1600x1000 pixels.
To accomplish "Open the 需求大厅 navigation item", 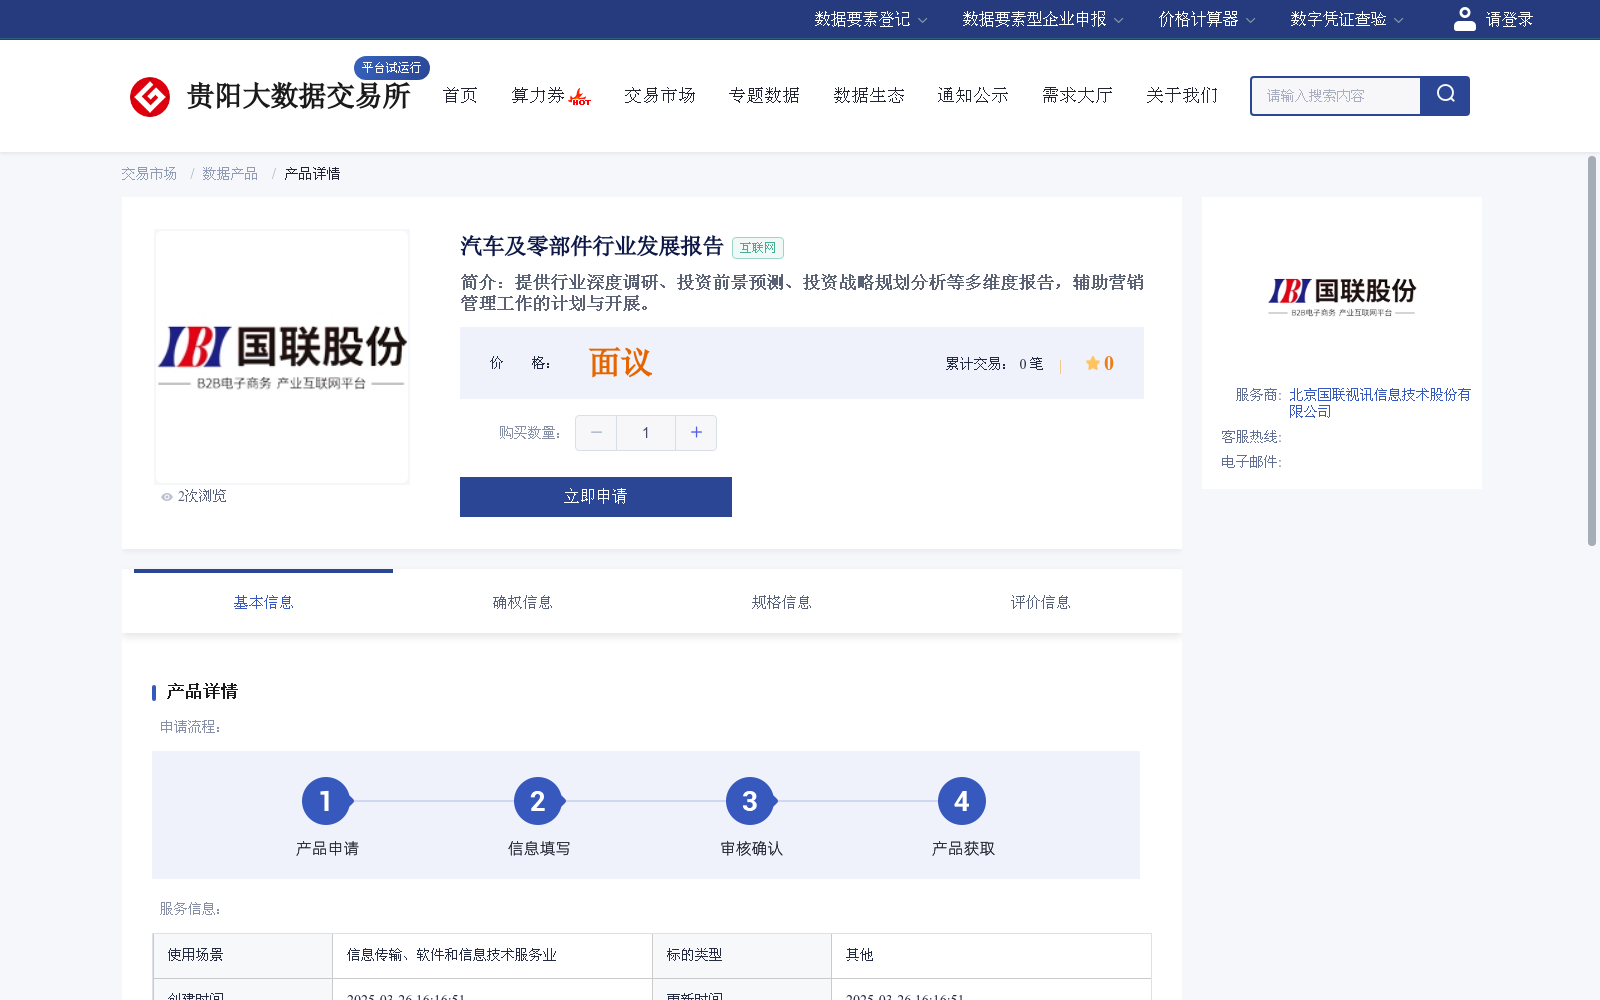I will 1077,95.
